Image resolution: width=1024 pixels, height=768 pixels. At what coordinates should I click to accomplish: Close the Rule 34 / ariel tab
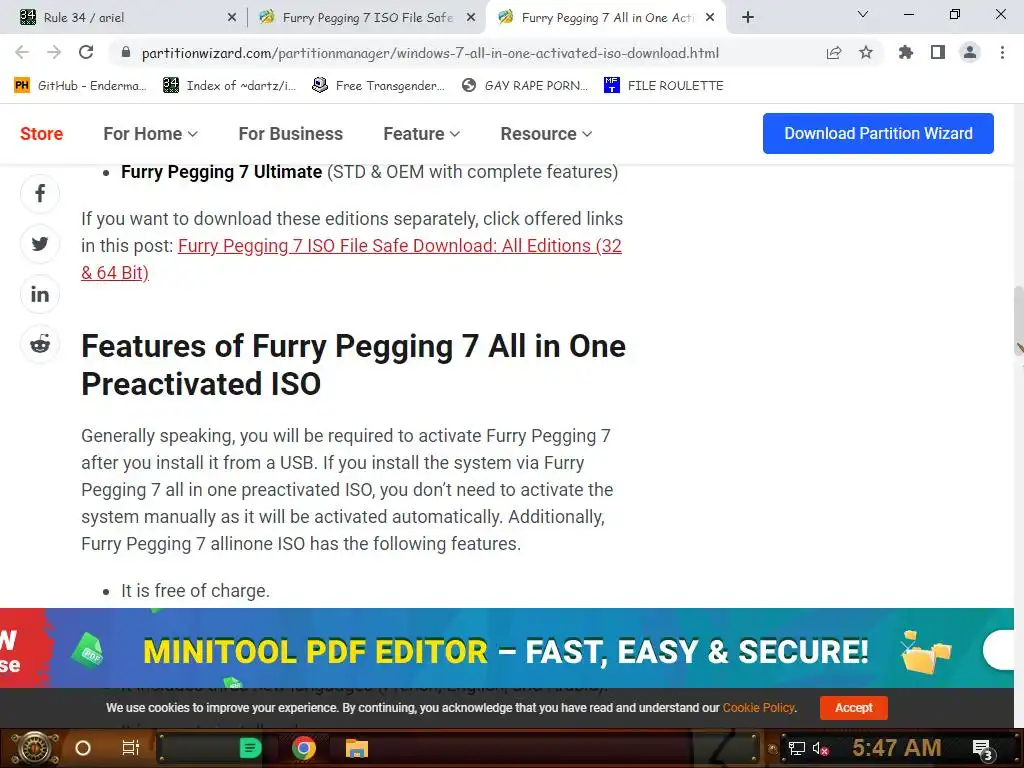232,18
